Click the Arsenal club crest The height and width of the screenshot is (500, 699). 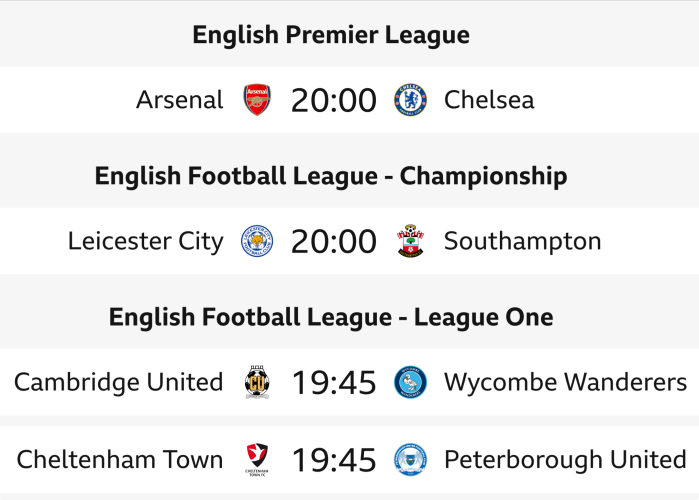coord(257,100)
